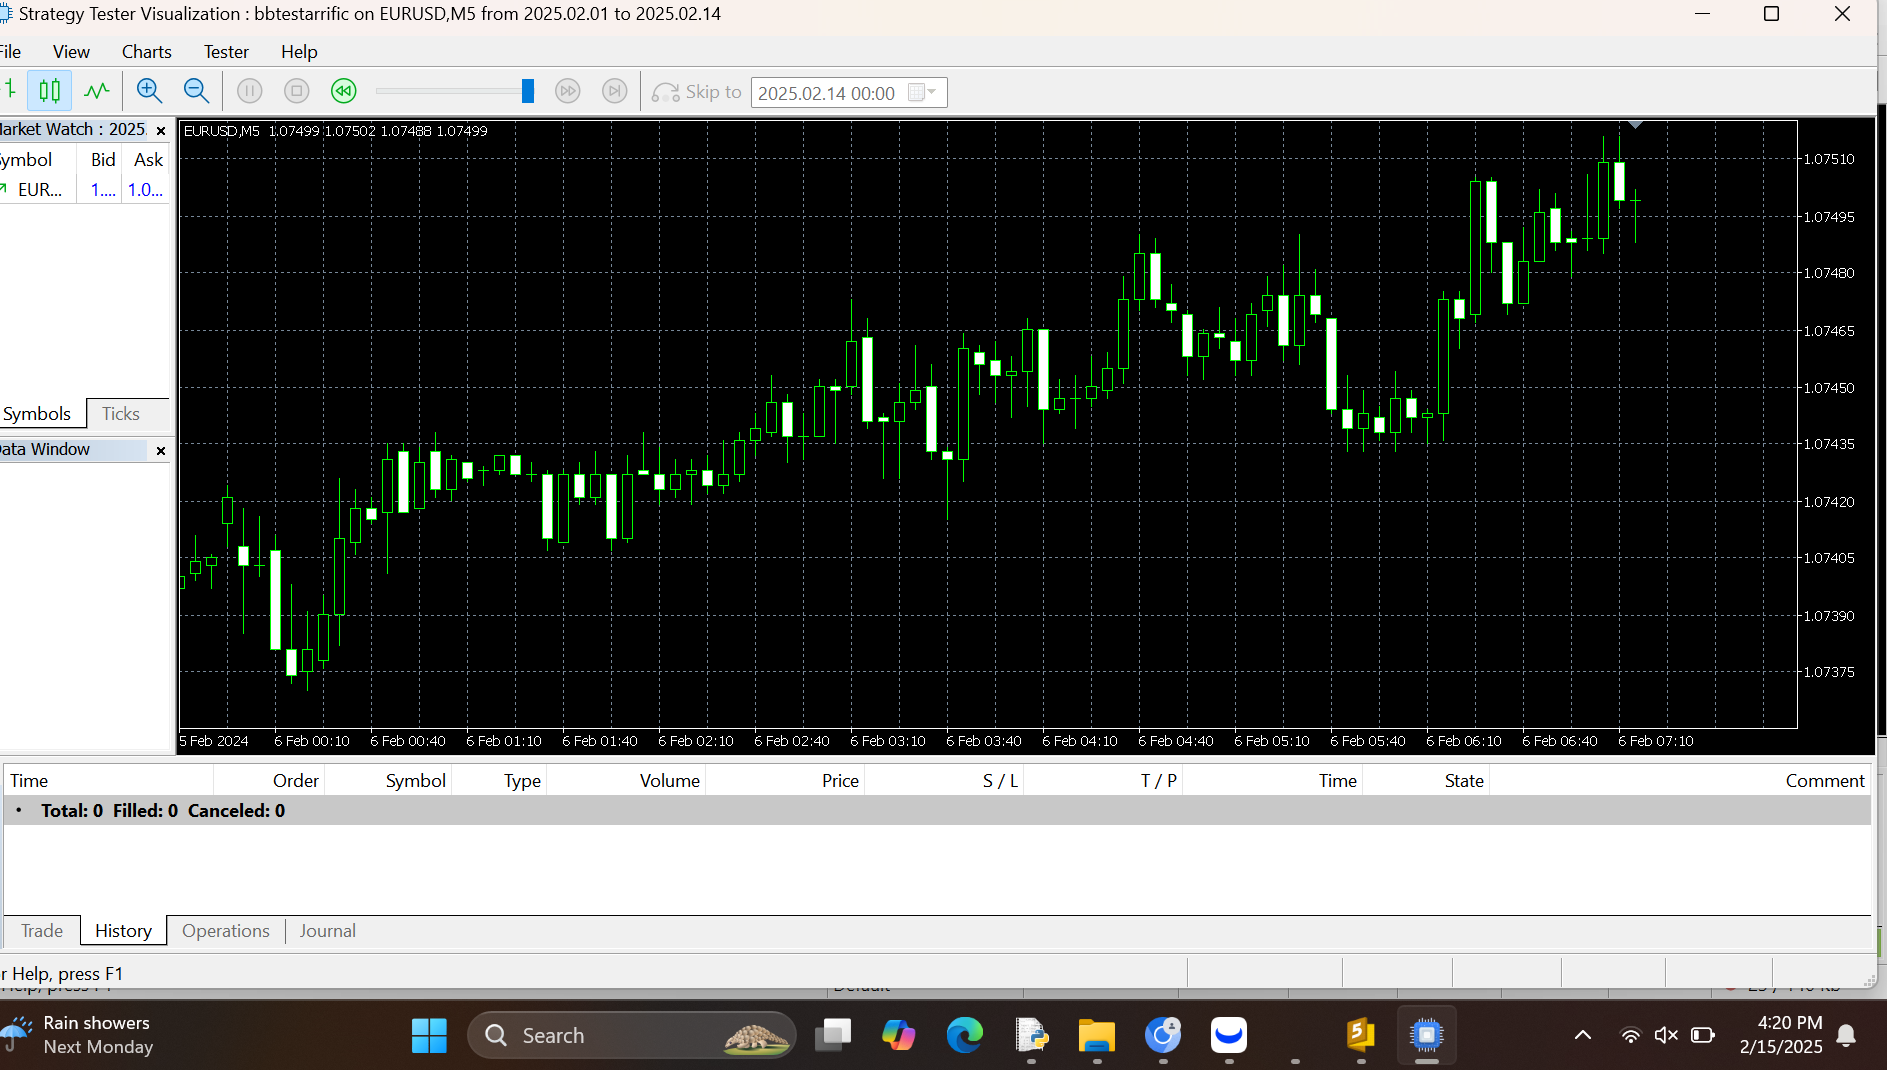The width and height of the screenshot is (1887, 1070).
Task: Zoom in on the chart
Action: (x=149, y=91)
